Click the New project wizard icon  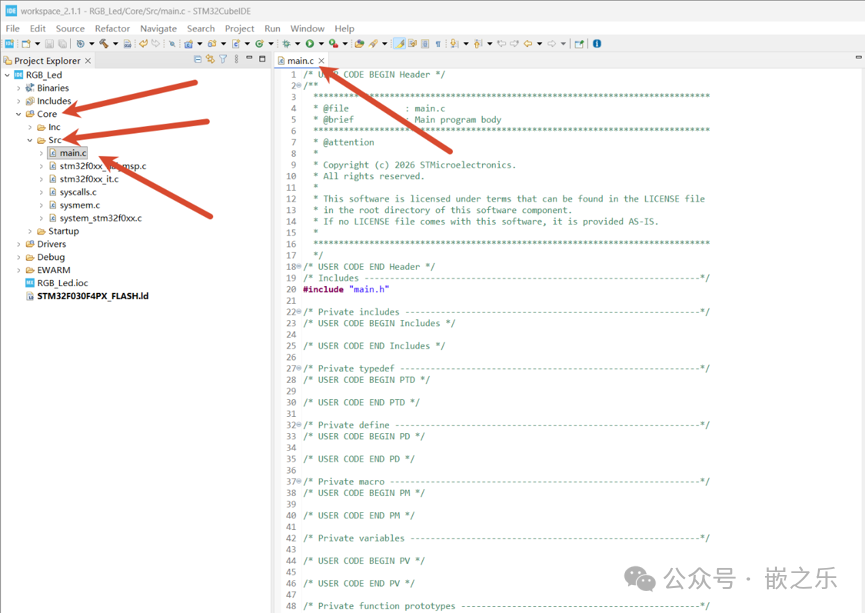point(26,44)
